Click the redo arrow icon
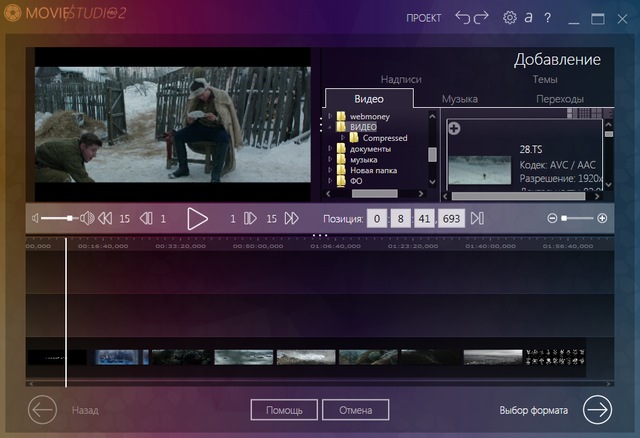640x438 pixels. click(482, 18)
